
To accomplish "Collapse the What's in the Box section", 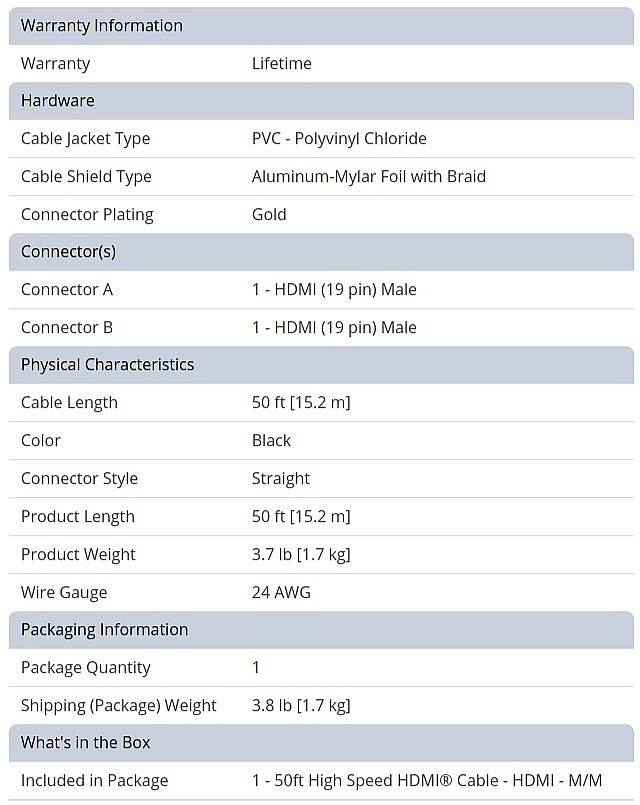I will [x=320, y=743].
